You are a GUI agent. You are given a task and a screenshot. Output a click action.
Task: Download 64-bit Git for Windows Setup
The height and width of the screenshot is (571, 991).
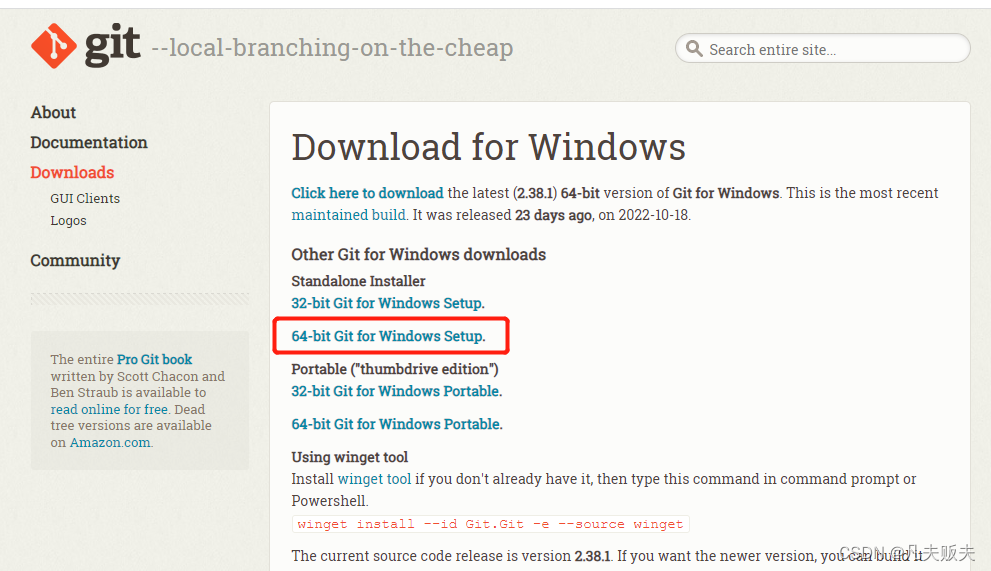(x=388, y=336)
